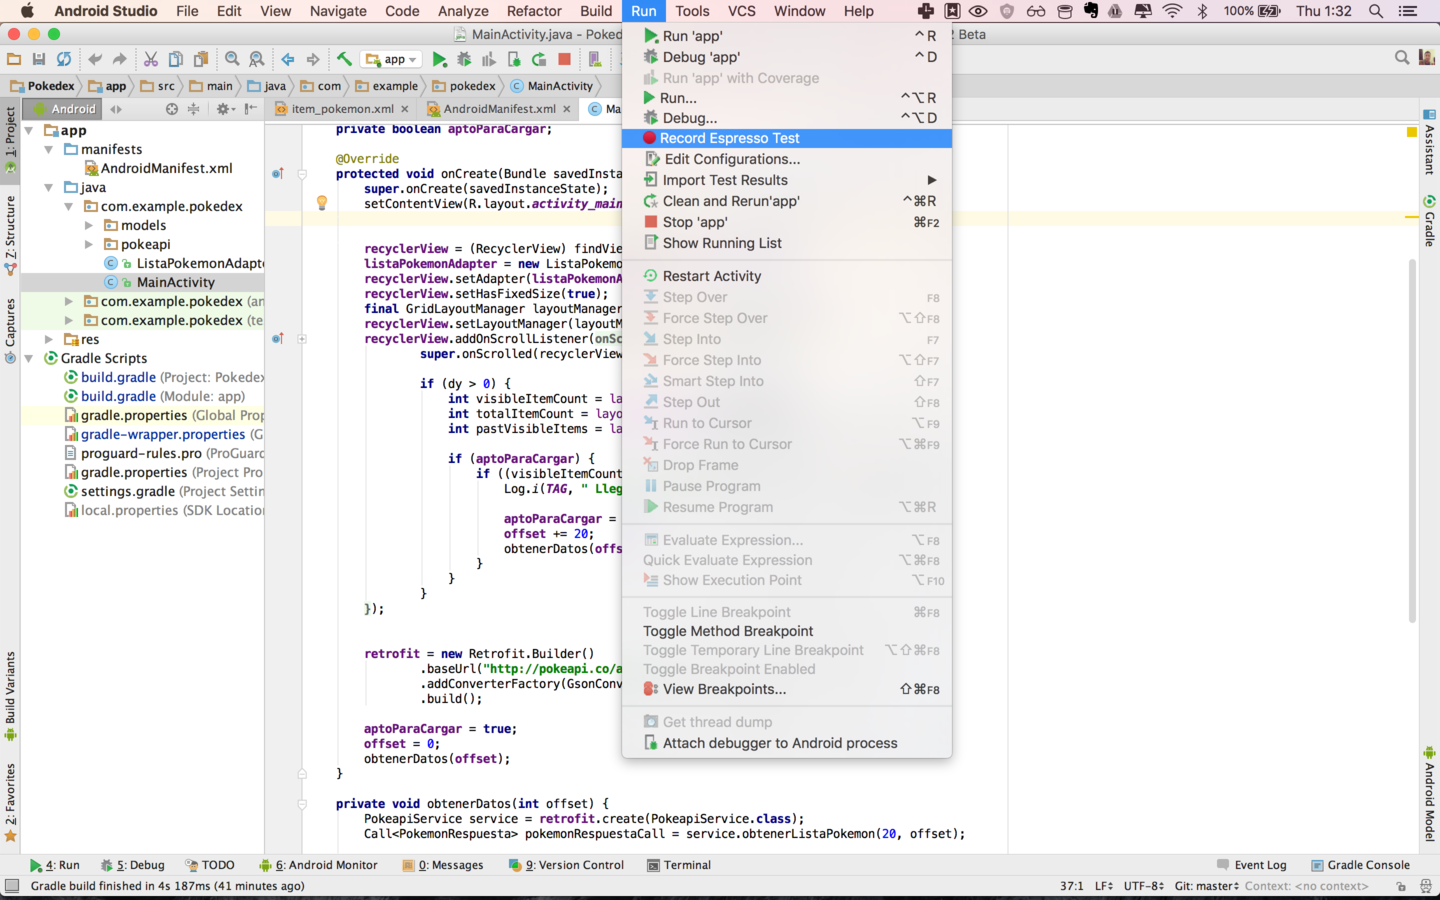Open build.gradle (Module: app) file
Image resolution: width=1440 pixels, height=900 pixels.
point(162,396)
